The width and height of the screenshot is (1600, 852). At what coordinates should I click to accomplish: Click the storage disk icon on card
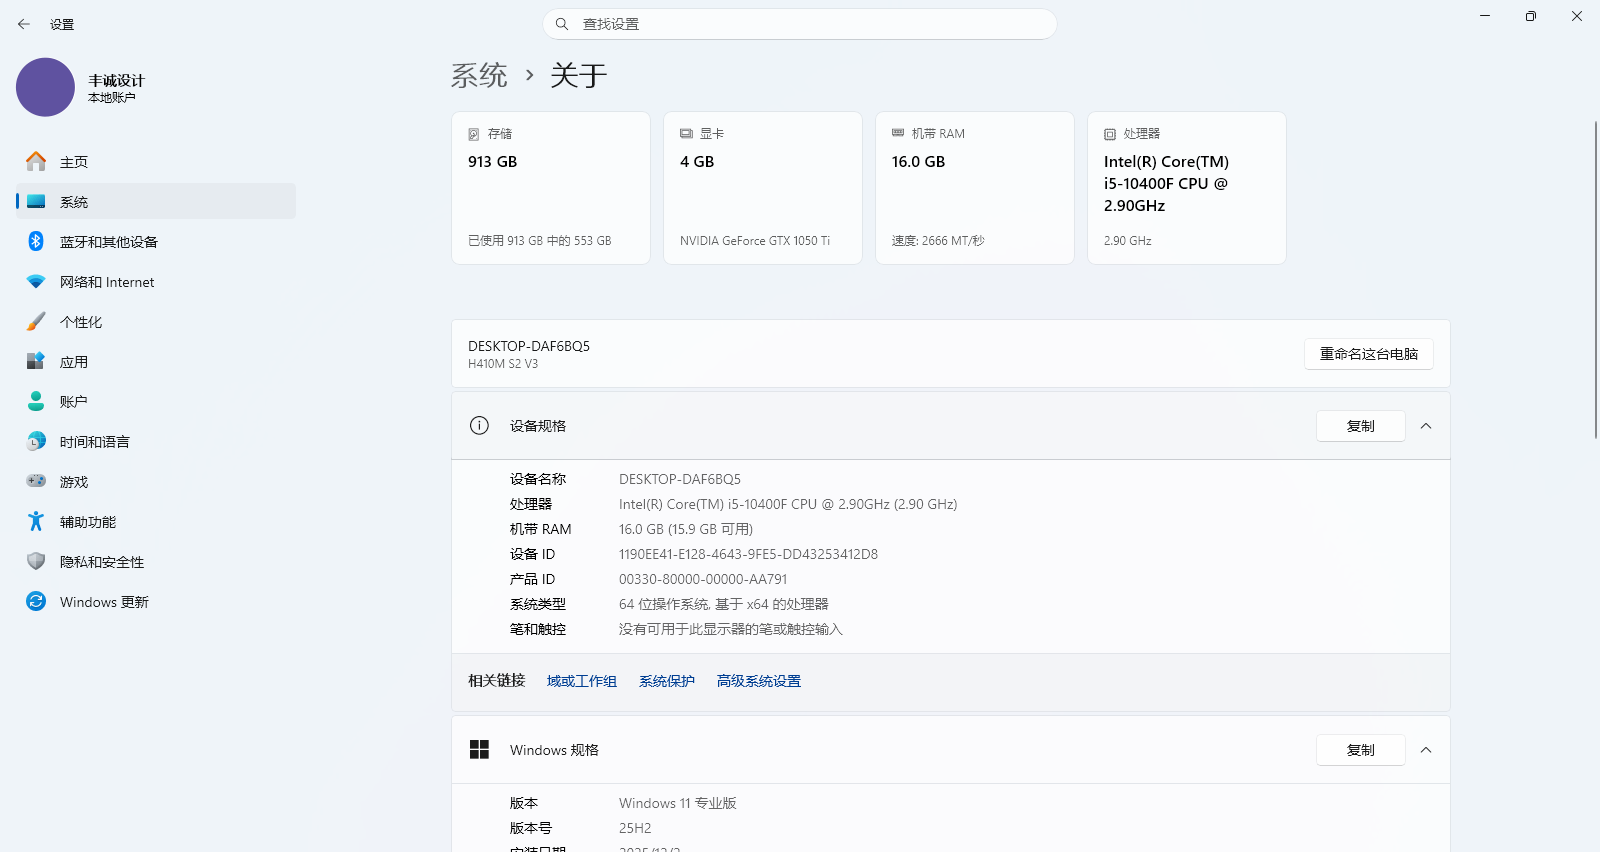coord(474,134)
